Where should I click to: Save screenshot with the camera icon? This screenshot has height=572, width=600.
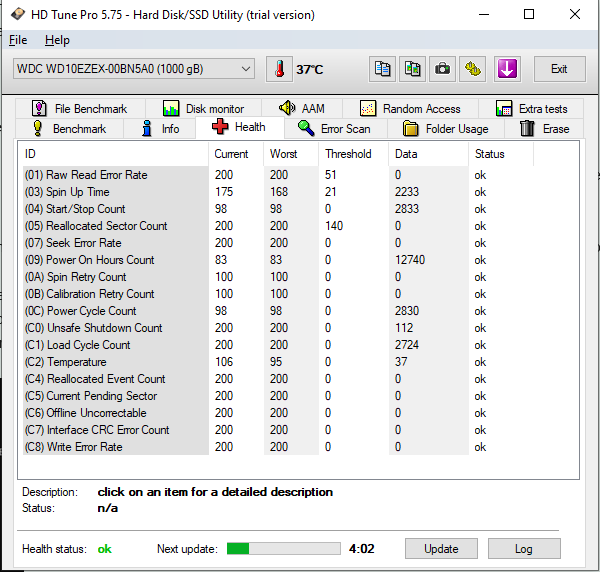[x=442, y=69]
